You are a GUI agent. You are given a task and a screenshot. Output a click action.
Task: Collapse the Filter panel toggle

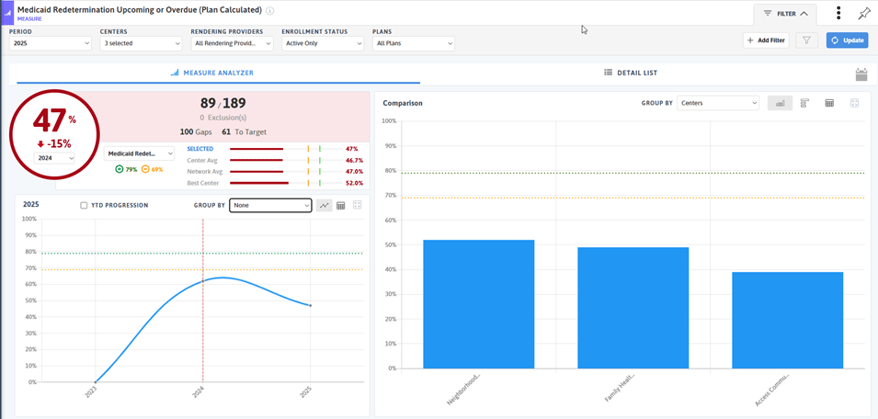click(x=786, y=14)
